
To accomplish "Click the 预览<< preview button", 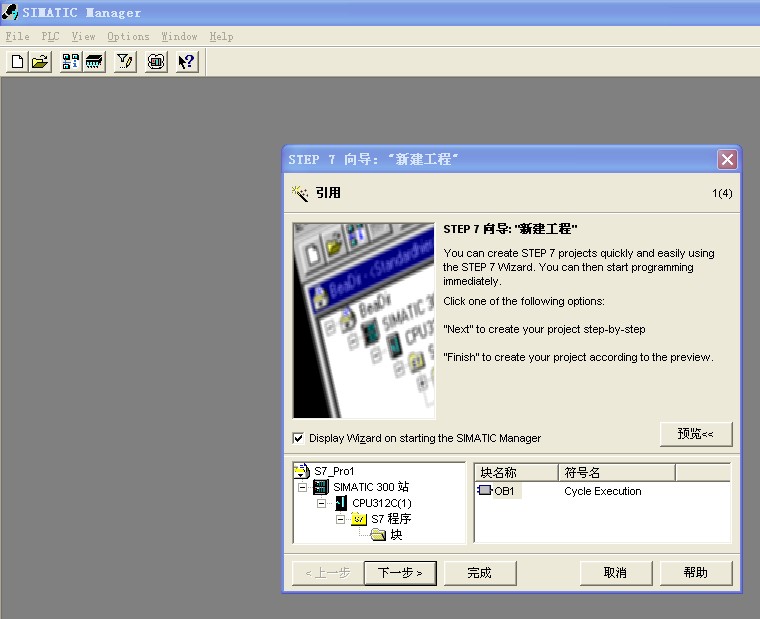I will coord(696,434).
